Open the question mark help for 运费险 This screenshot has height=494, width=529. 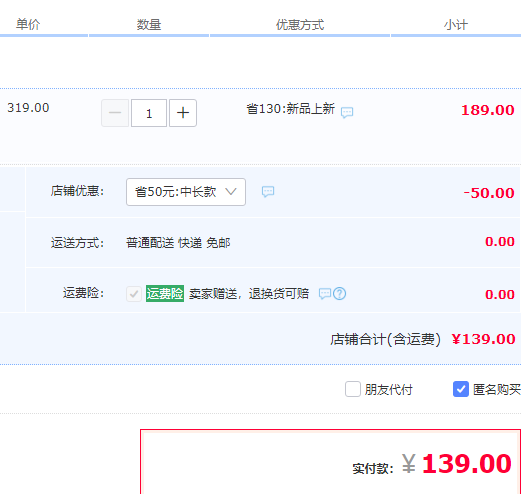[x=339, y=294]
